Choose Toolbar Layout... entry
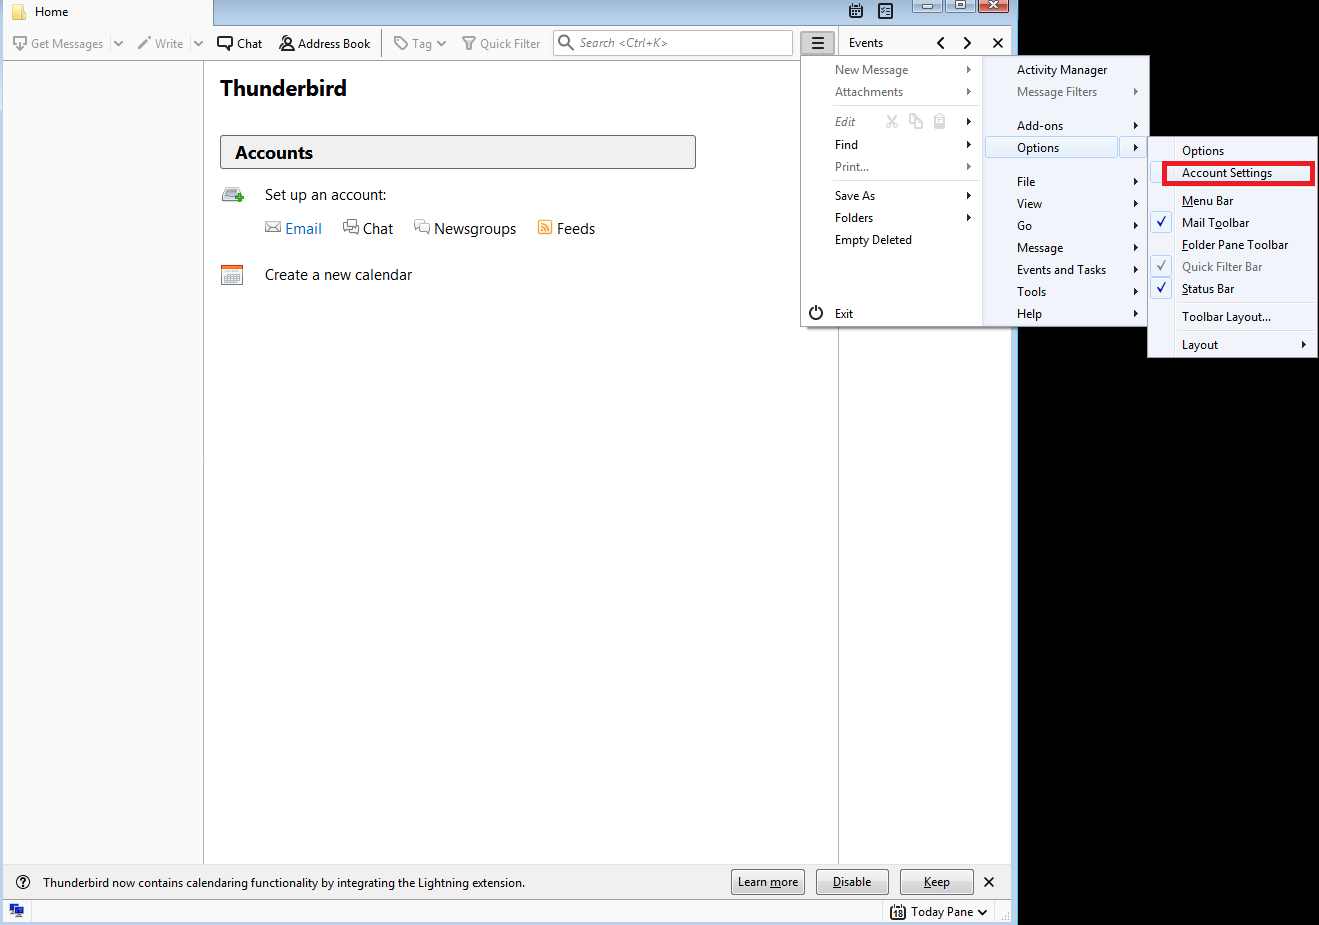This screenshot has height=925, width=1319. pyautogui.click(x=1226, y=317)
